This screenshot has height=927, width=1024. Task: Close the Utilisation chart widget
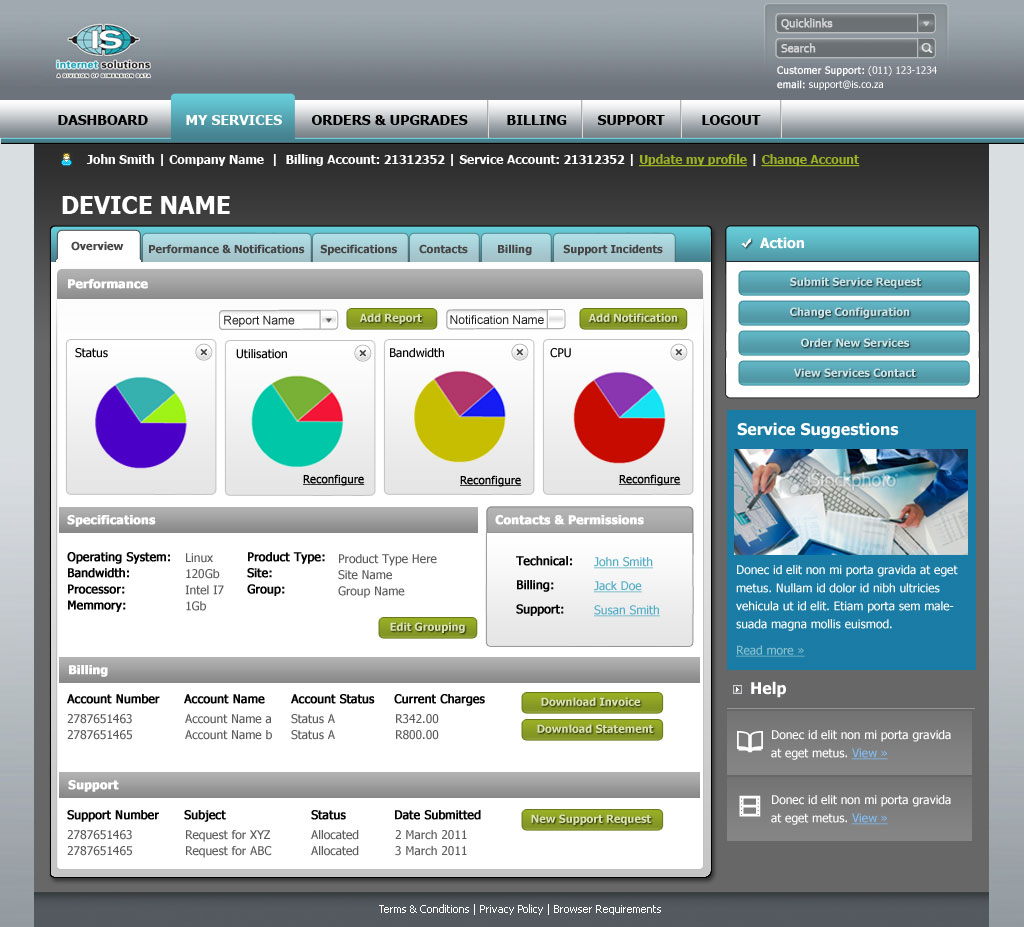(362, 353)
